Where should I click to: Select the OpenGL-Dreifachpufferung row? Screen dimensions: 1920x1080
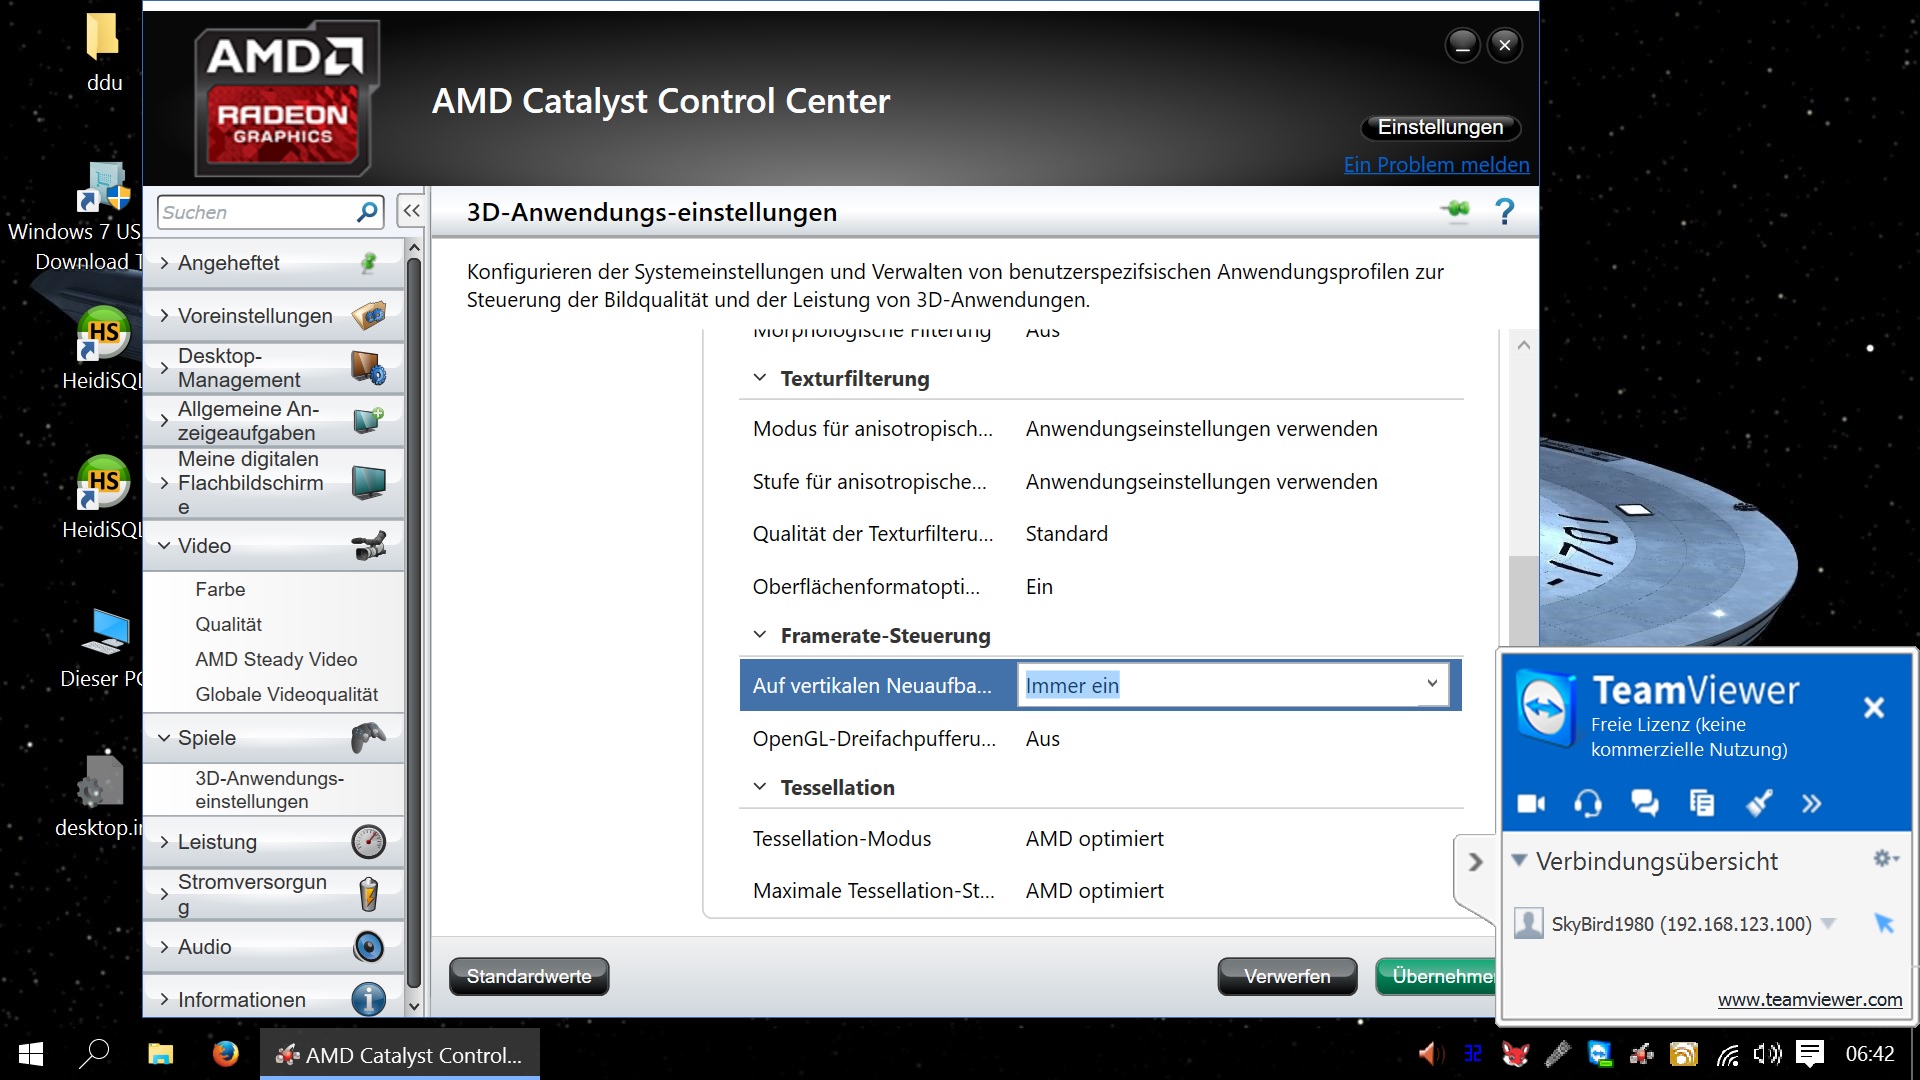pos(1100,738)
